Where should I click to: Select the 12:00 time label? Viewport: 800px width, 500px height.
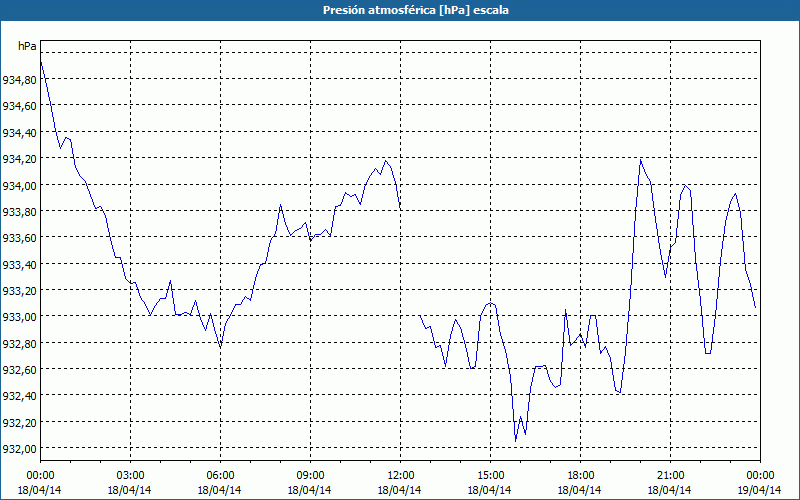point(400,476)
